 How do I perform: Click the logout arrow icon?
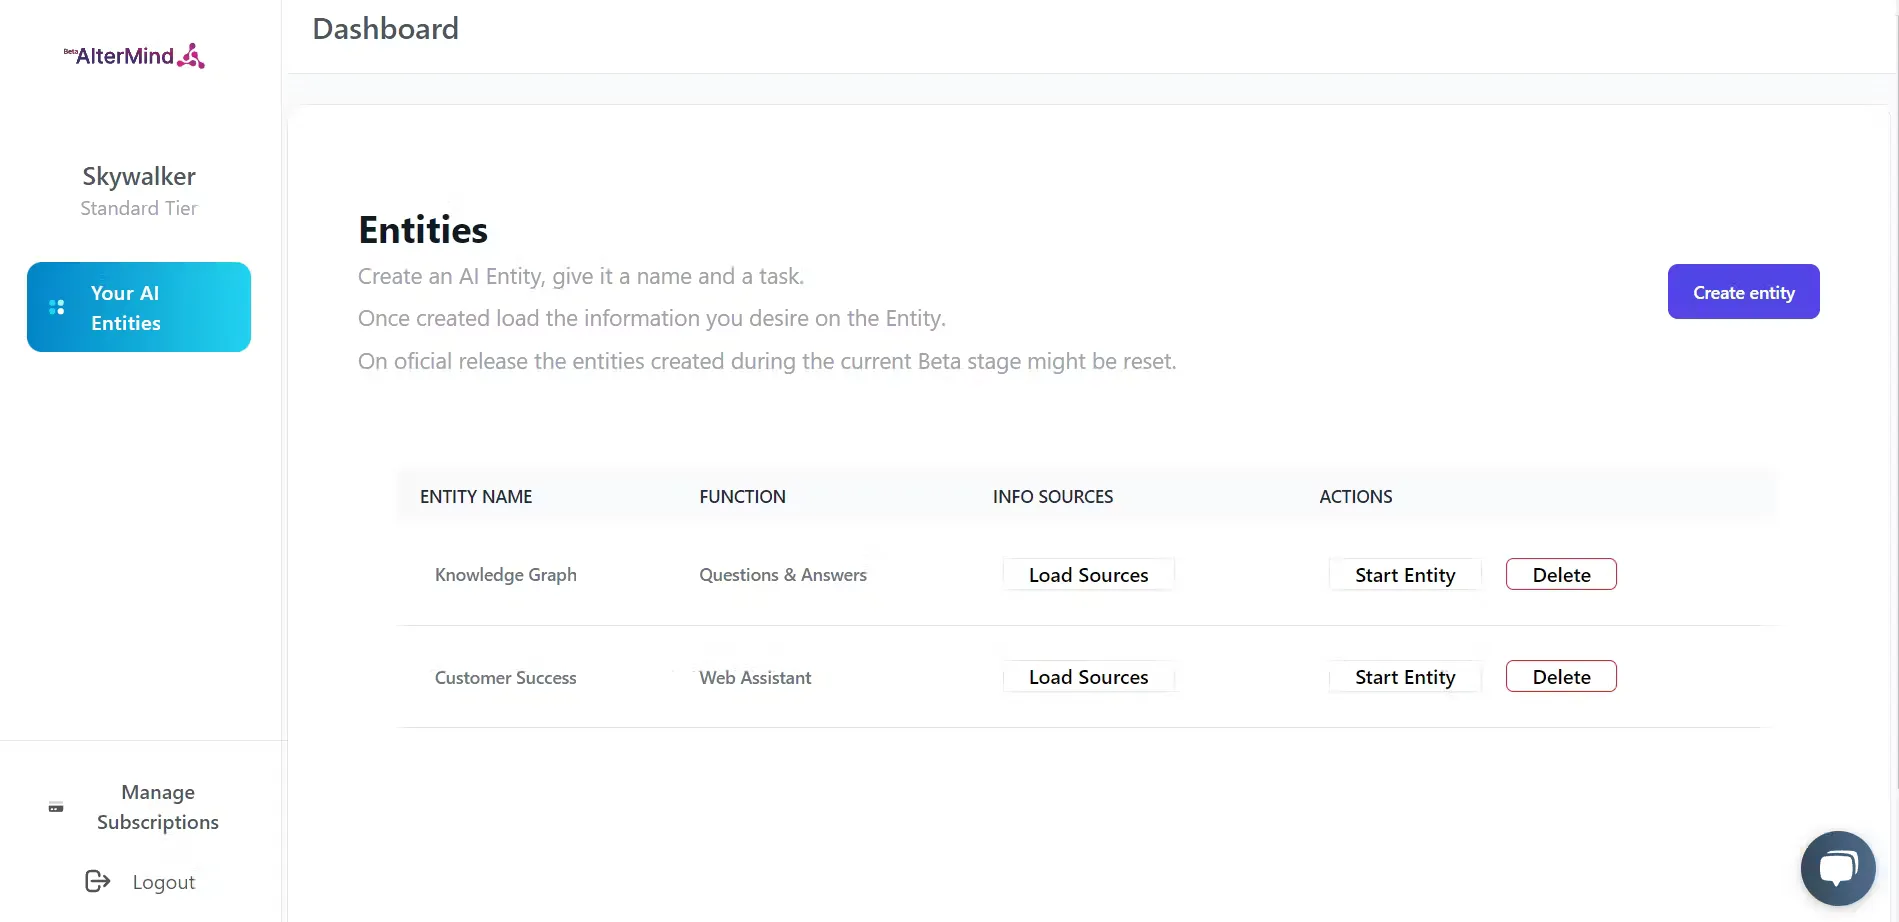coord(96,881)
